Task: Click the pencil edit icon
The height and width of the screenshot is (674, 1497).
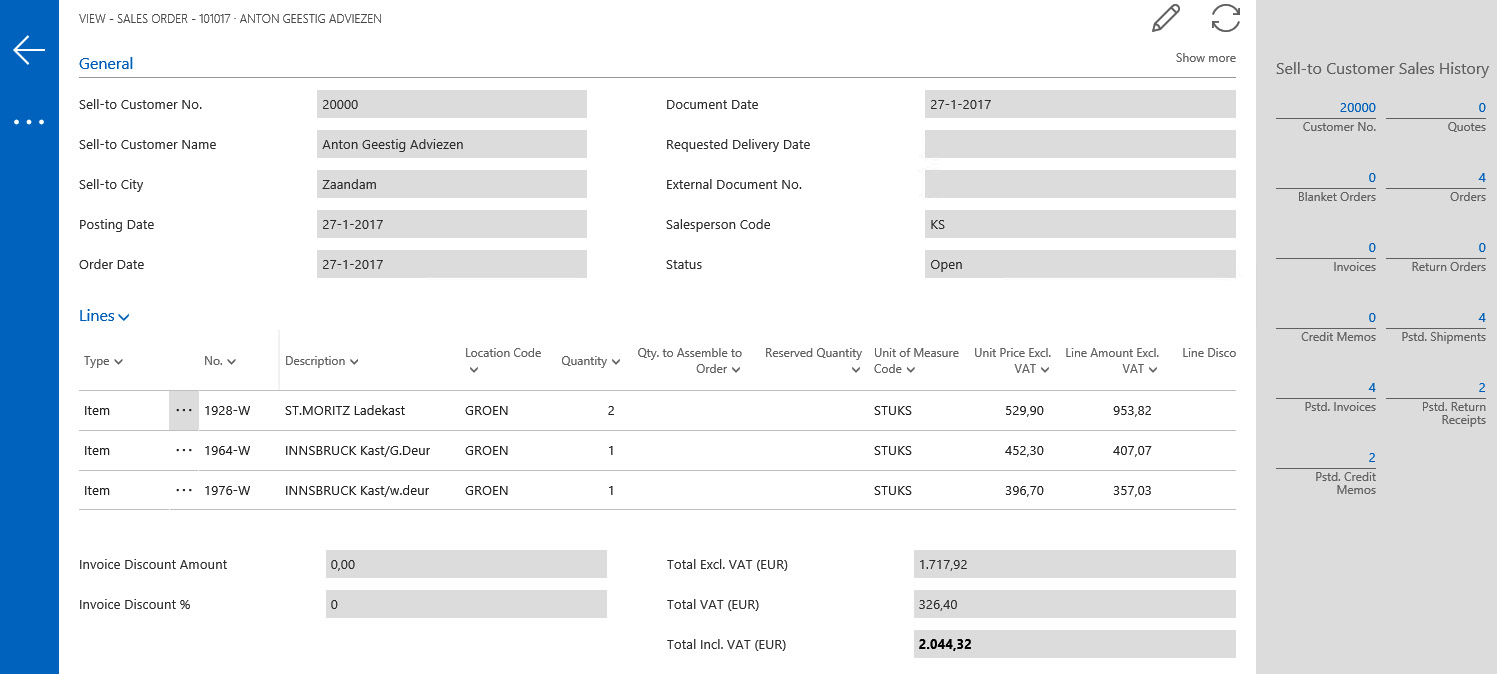Action: (1166, 19)
